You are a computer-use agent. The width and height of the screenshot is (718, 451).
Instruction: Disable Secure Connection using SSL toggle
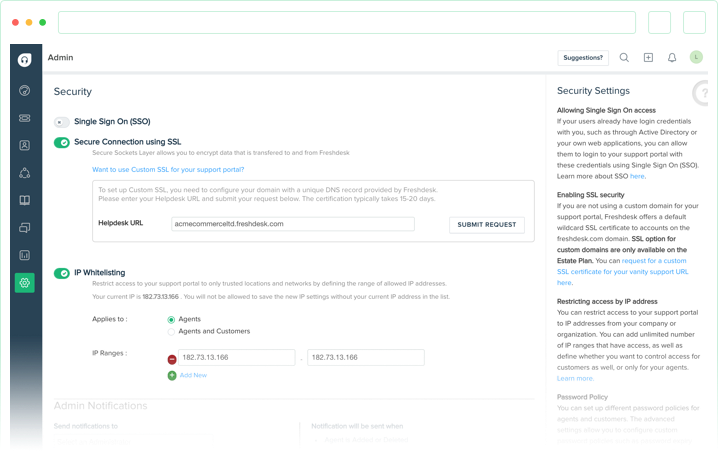point(62,143)
